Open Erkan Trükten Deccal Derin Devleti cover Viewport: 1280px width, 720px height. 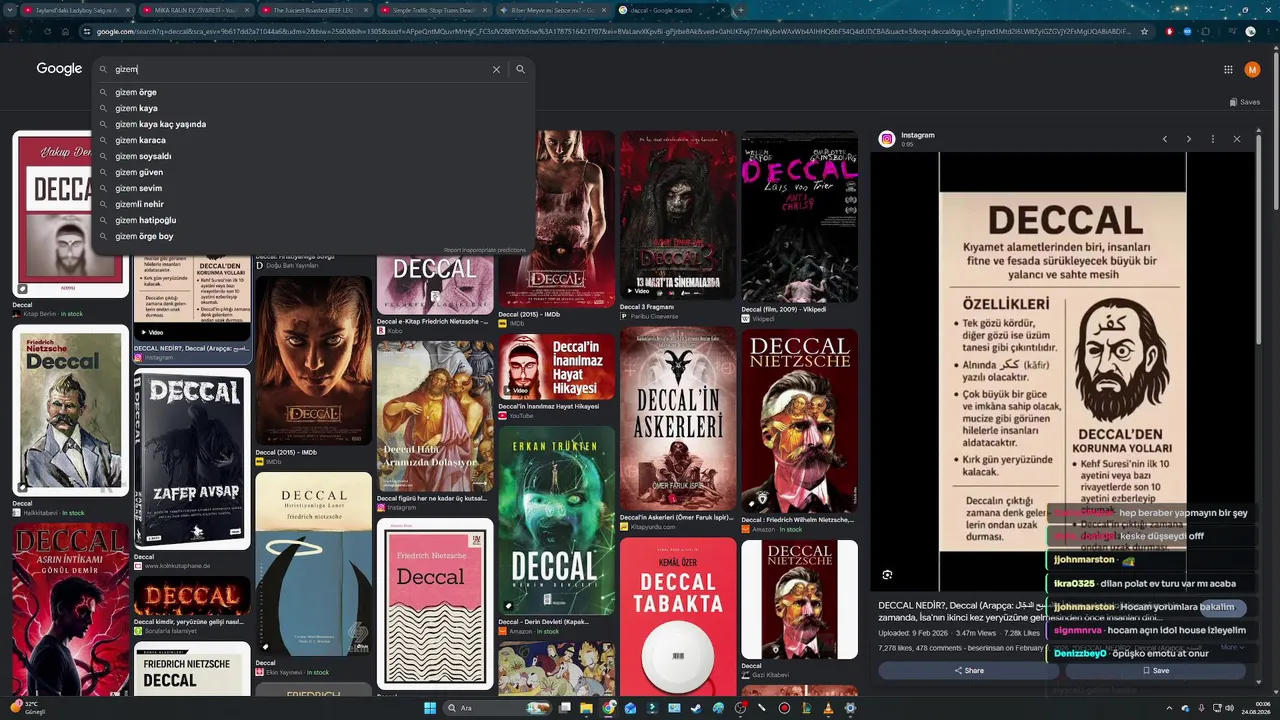(x=557, y=521)
